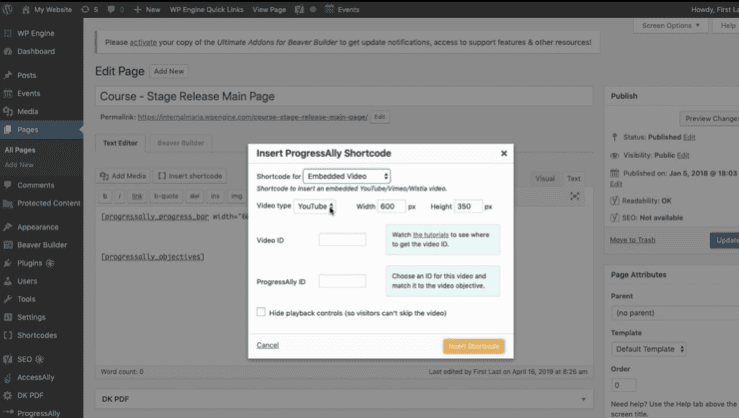Open All Pages submenu item
Viewport: 739px width, 418px height.
20,150
